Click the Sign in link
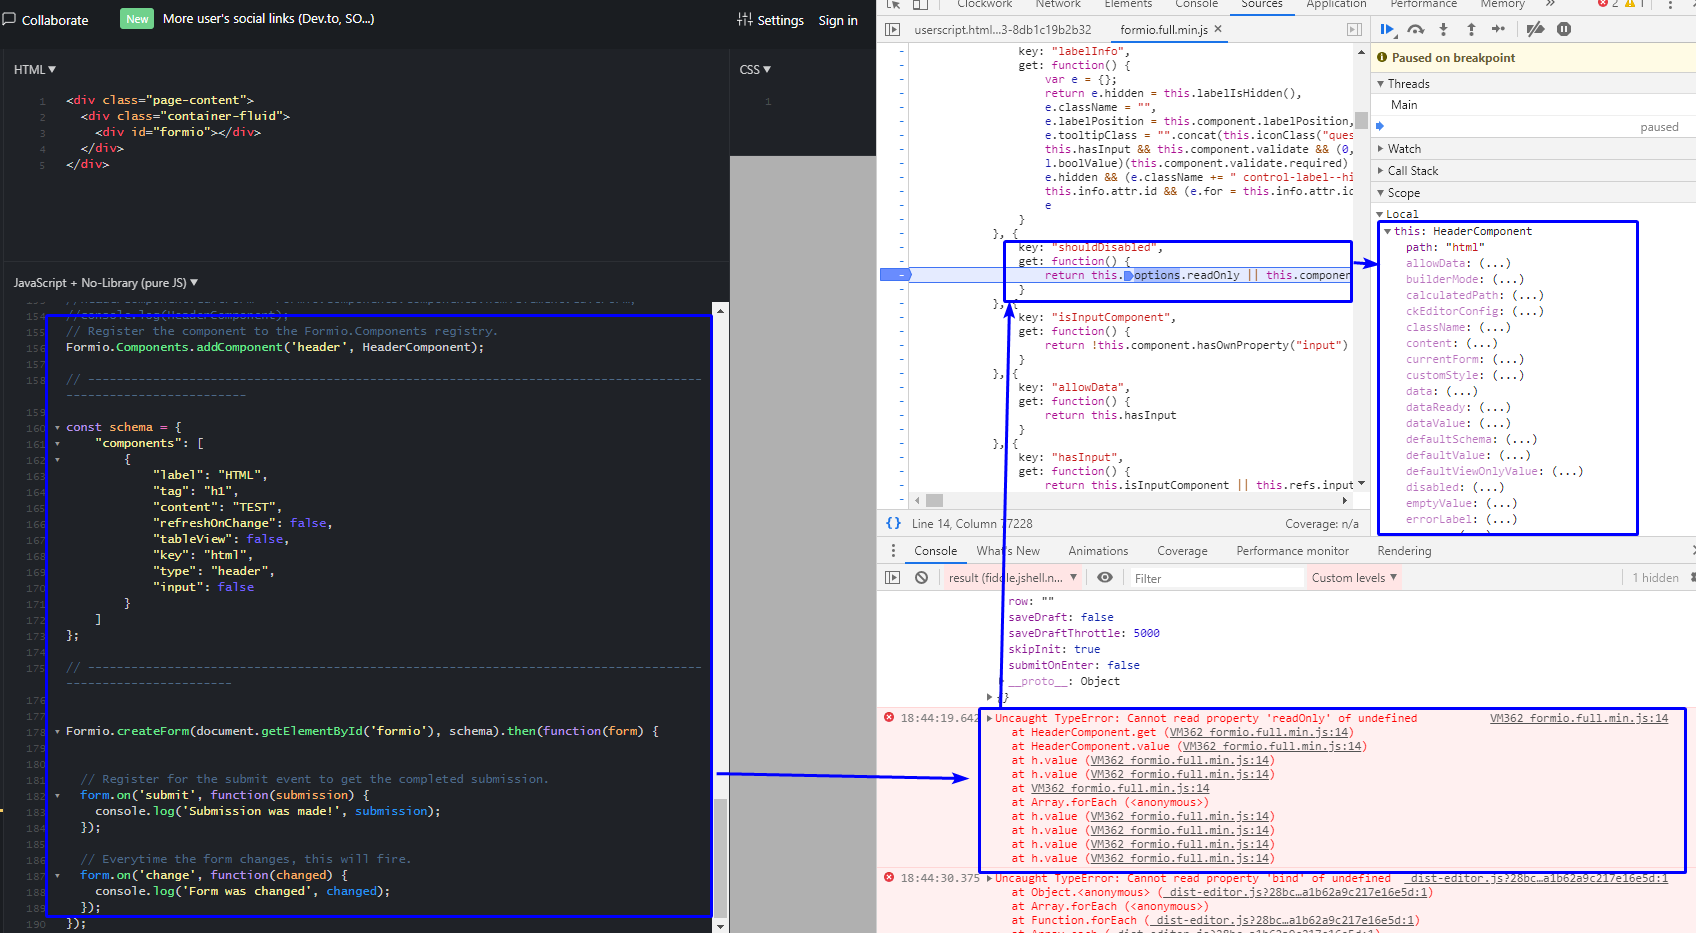The image size is (1696, 933). click(x=838, y=20)
